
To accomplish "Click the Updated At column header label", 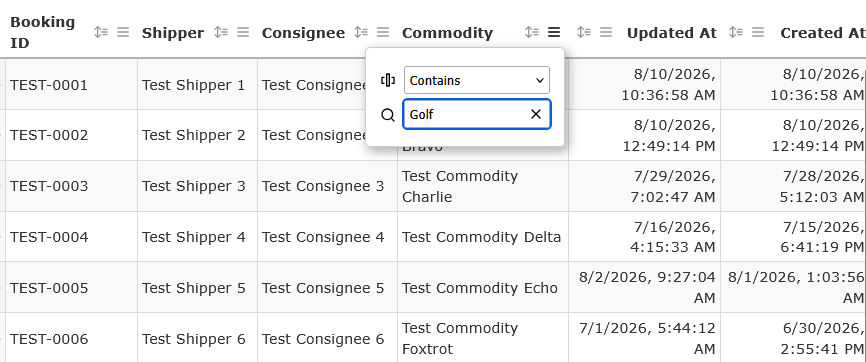I will point(672,33).
